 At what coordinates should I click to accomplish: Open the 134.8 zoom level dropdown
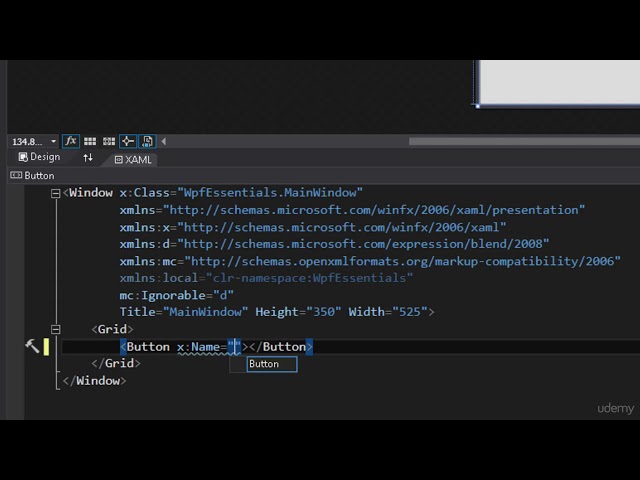click(x=33, y=142)
